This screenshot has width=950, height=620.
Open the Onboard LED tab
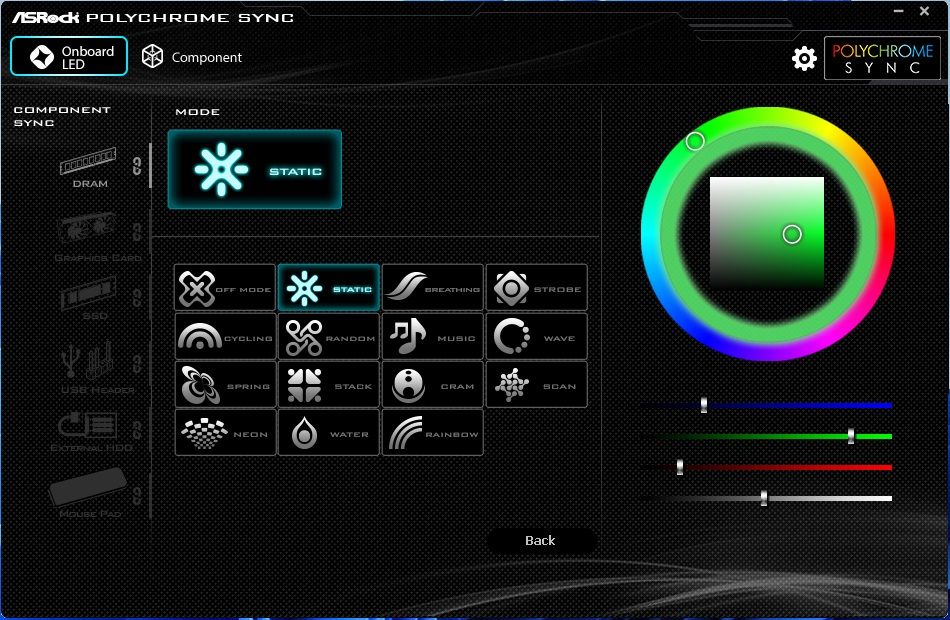point(69,56)
